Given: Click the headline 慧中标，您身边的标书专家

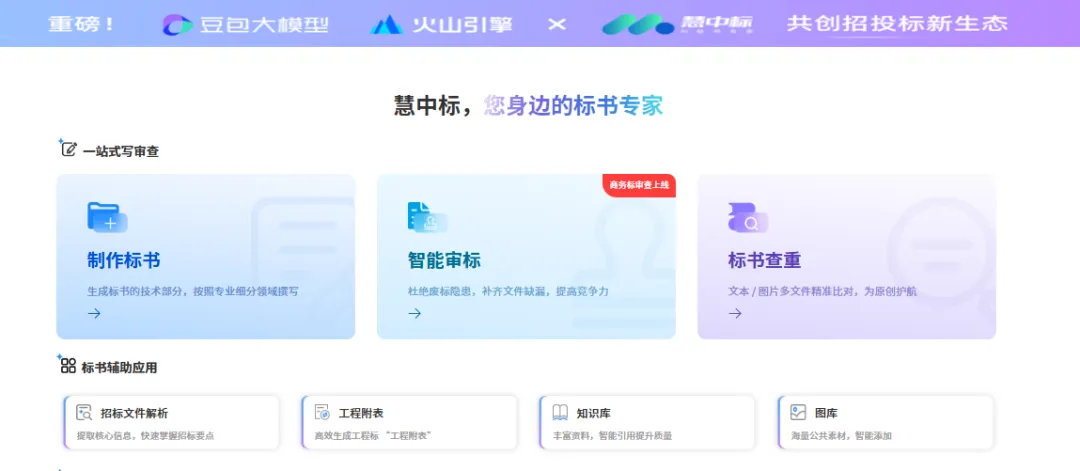Looking at the screenshot, I should click(528, 107).
